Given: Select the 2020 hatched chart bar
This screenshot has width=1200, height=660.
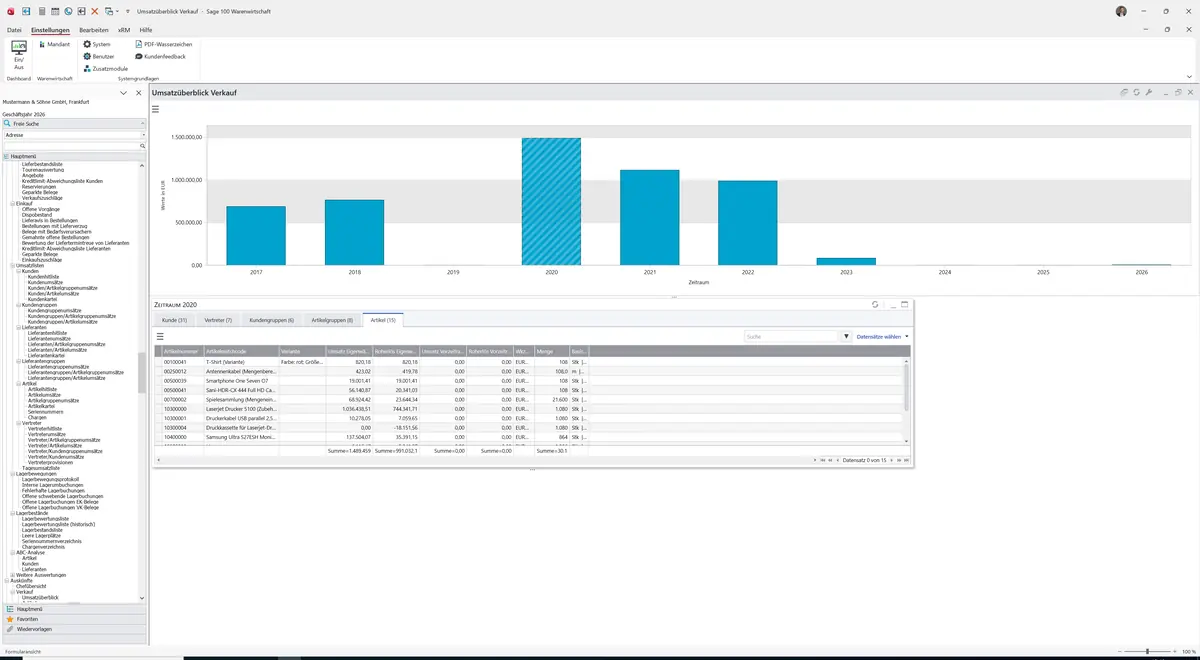Looking at the screenshot, I should click(x=551, y=201).
